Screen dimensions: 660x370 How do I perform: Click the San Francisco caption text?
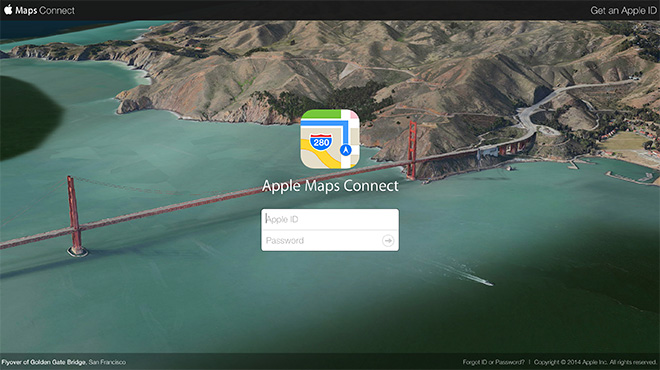coord(107,362)
